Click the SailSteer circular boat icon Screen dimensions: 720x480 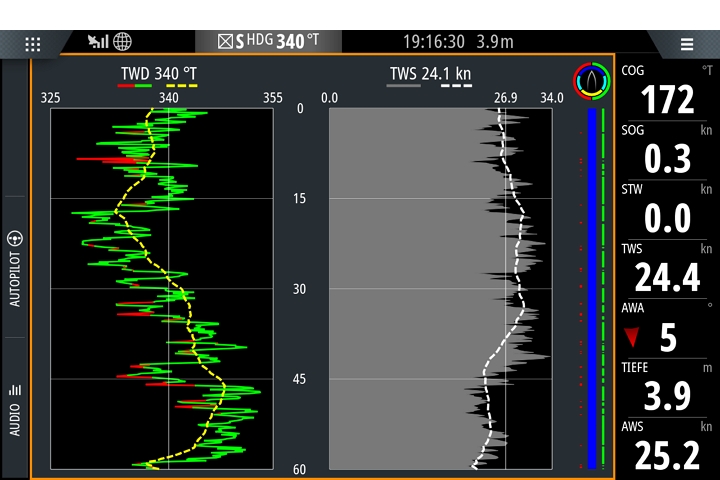pos(590,80)
